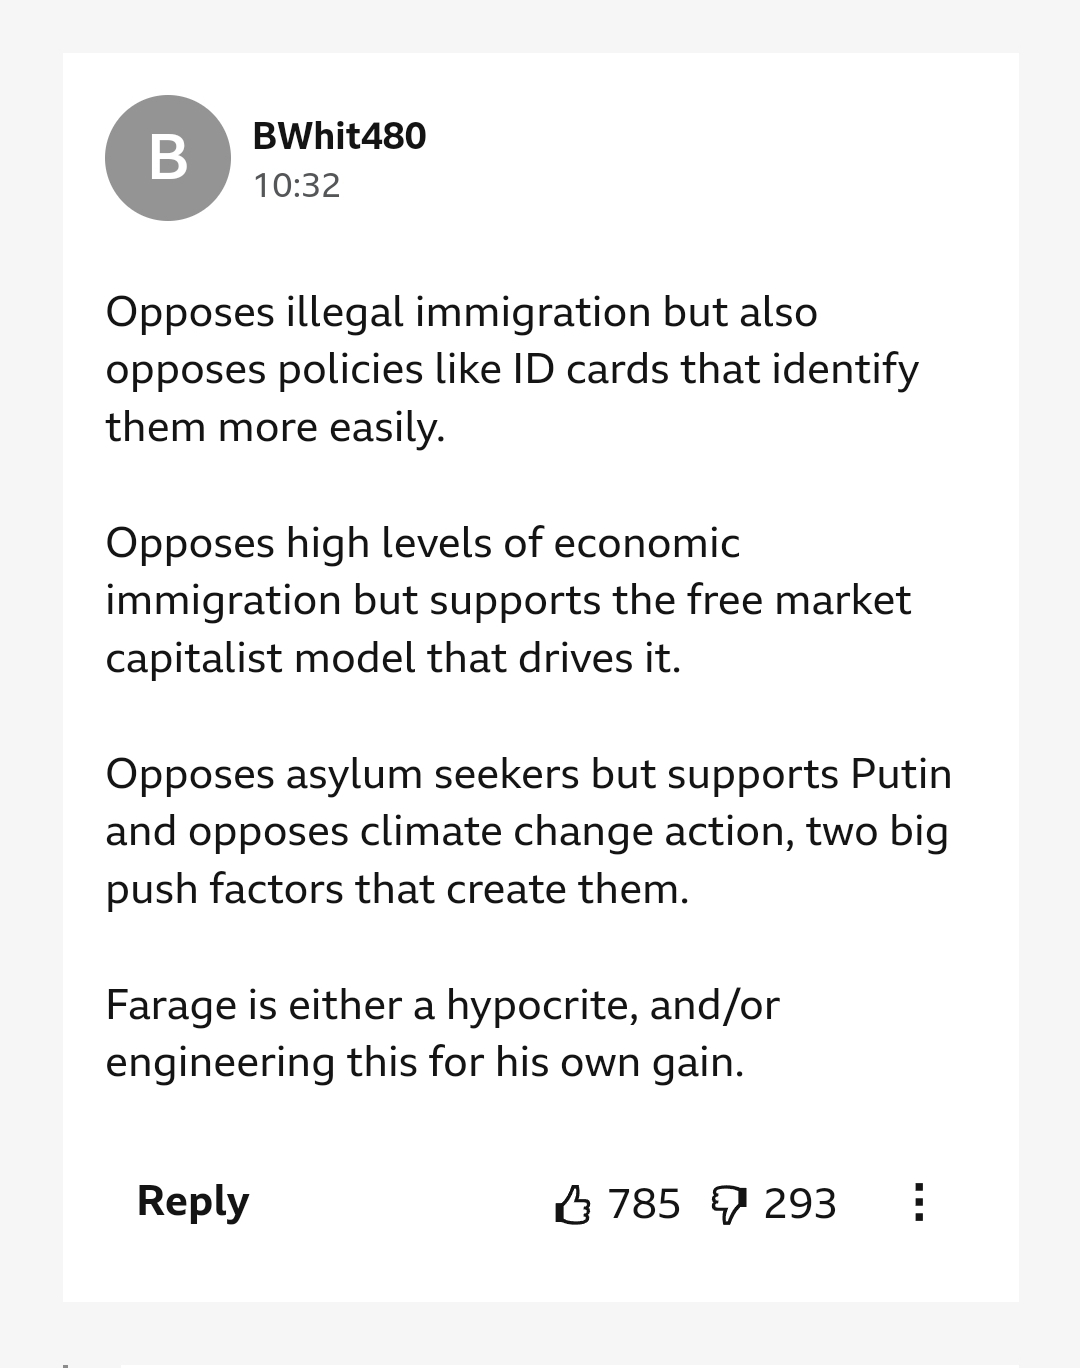Click the word "Putin" in comment

(901, 774)
